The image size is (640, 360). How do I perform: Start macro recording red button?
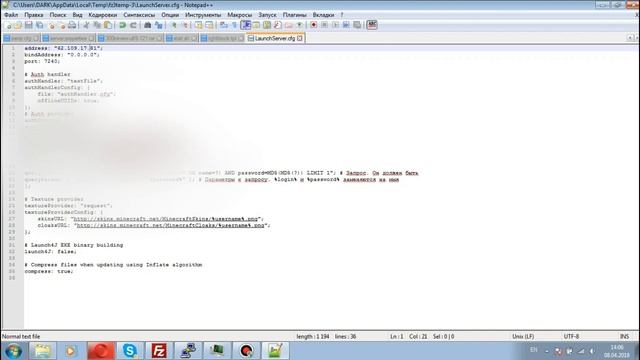coord(313,25)
